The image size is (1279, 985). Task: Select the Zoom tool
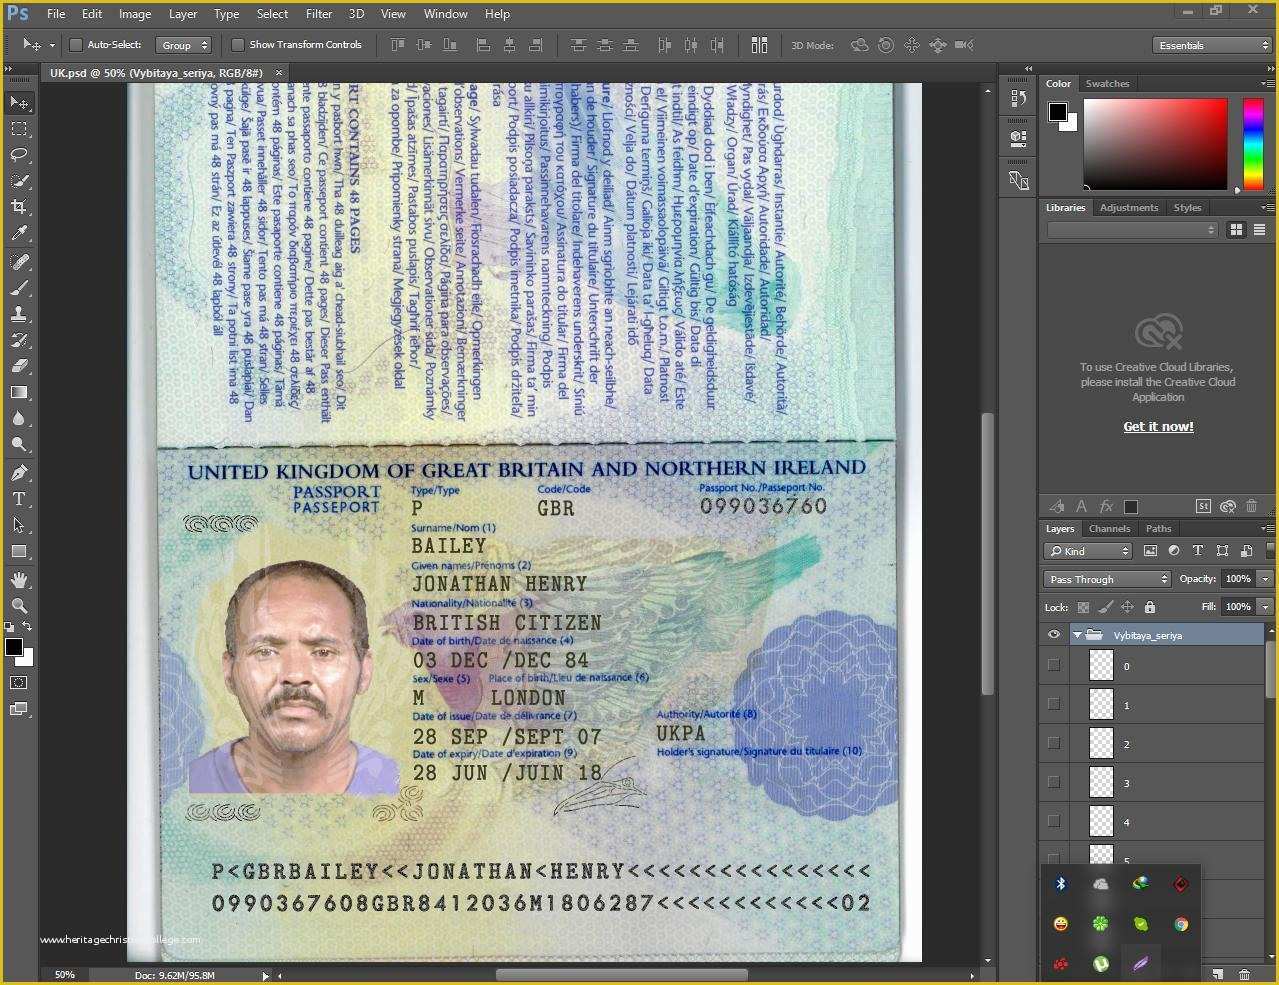pos(19,606)
